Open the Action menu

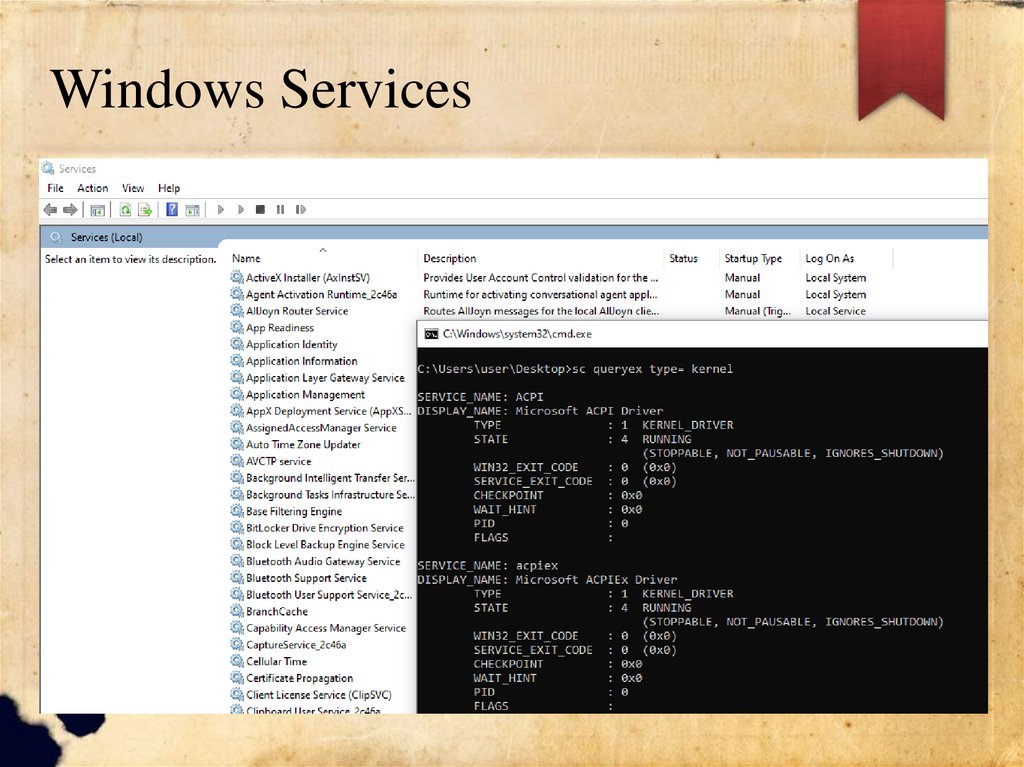click(x=92, y=188)
